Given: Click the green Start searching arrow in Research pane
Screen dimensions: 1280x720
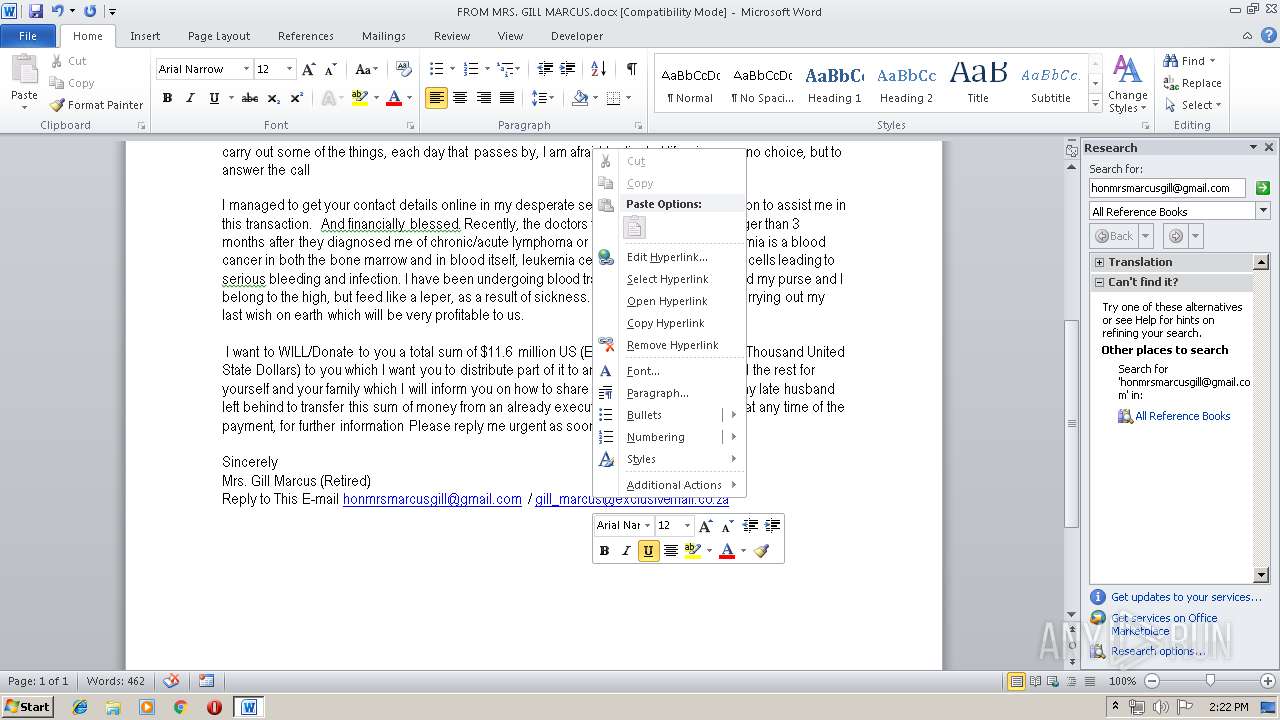Looking at the screenshot, I should 1262,188.
